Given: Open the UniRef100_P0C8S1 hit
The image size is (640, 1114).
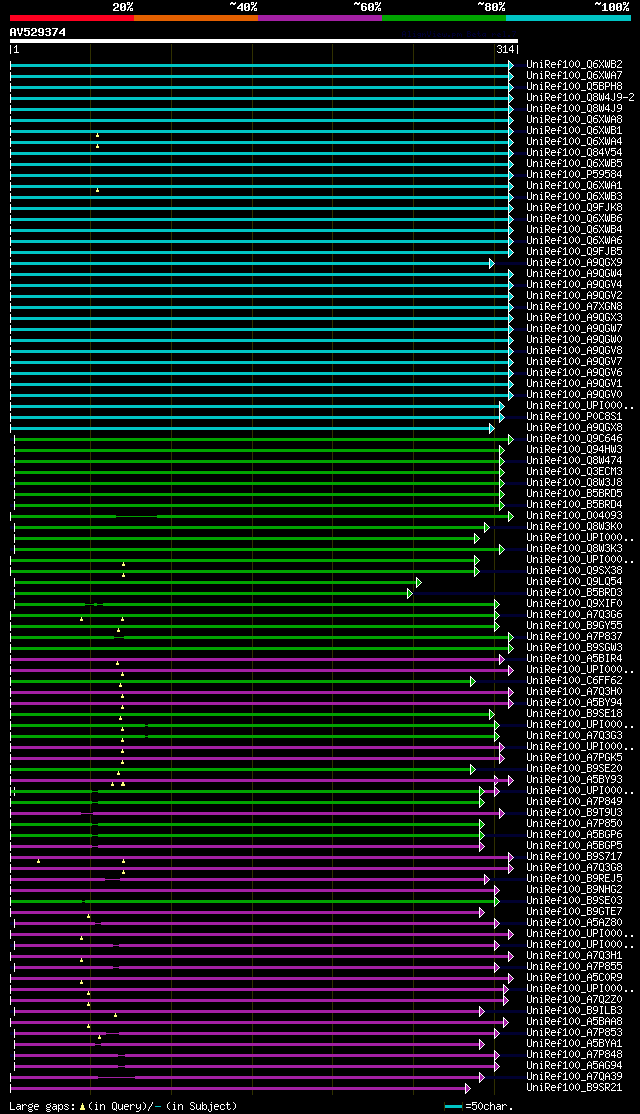Looking at the screenshot, I should [574, 416].
